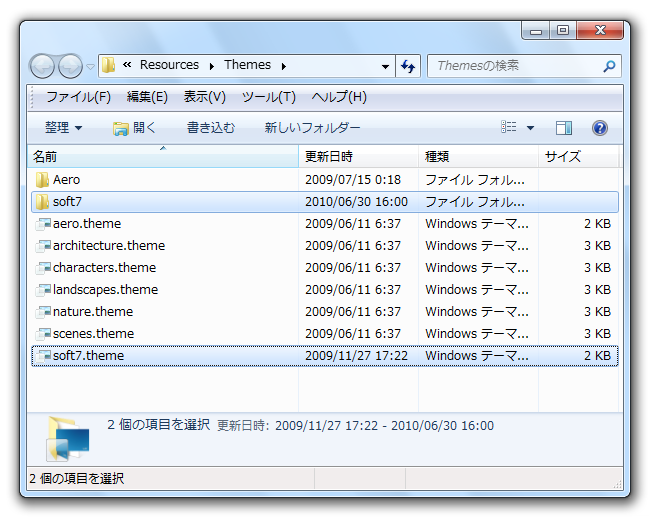Select the aero.theme file icon

click(x=43, y=224)
